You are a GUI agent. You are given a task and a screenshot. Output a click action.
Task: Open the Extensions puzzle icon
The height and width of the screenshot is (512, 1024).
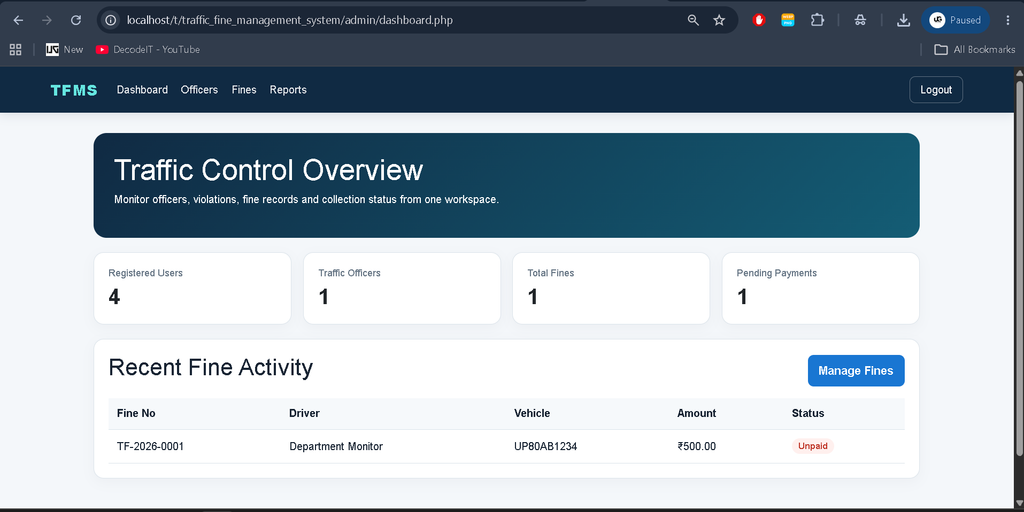click(x=817, y=20)
